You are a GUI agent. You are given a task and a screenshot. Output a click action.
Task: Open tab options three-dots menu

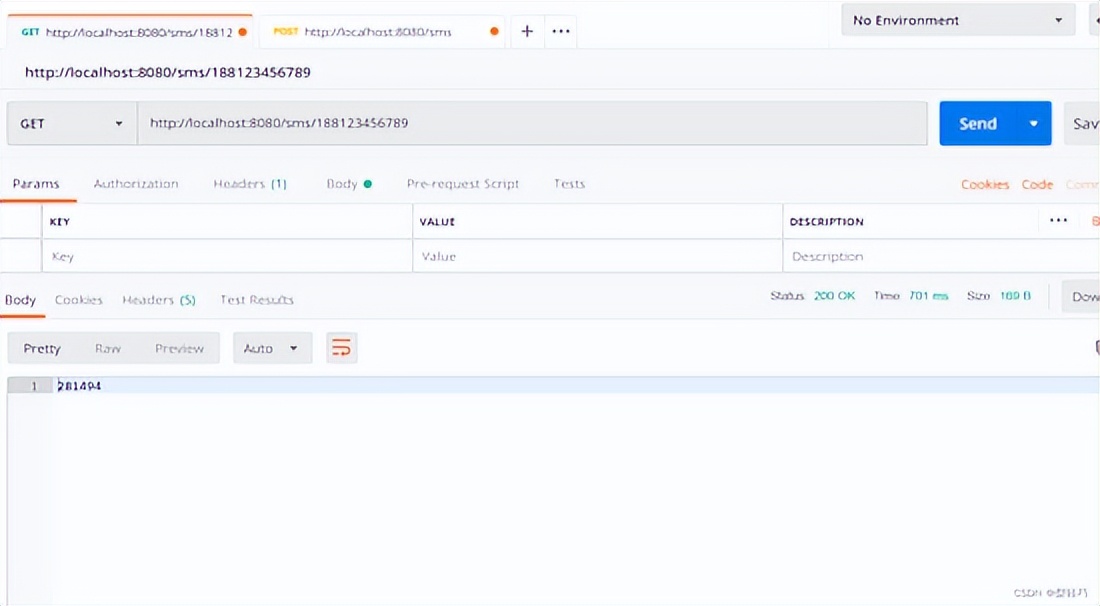point(561,32)
